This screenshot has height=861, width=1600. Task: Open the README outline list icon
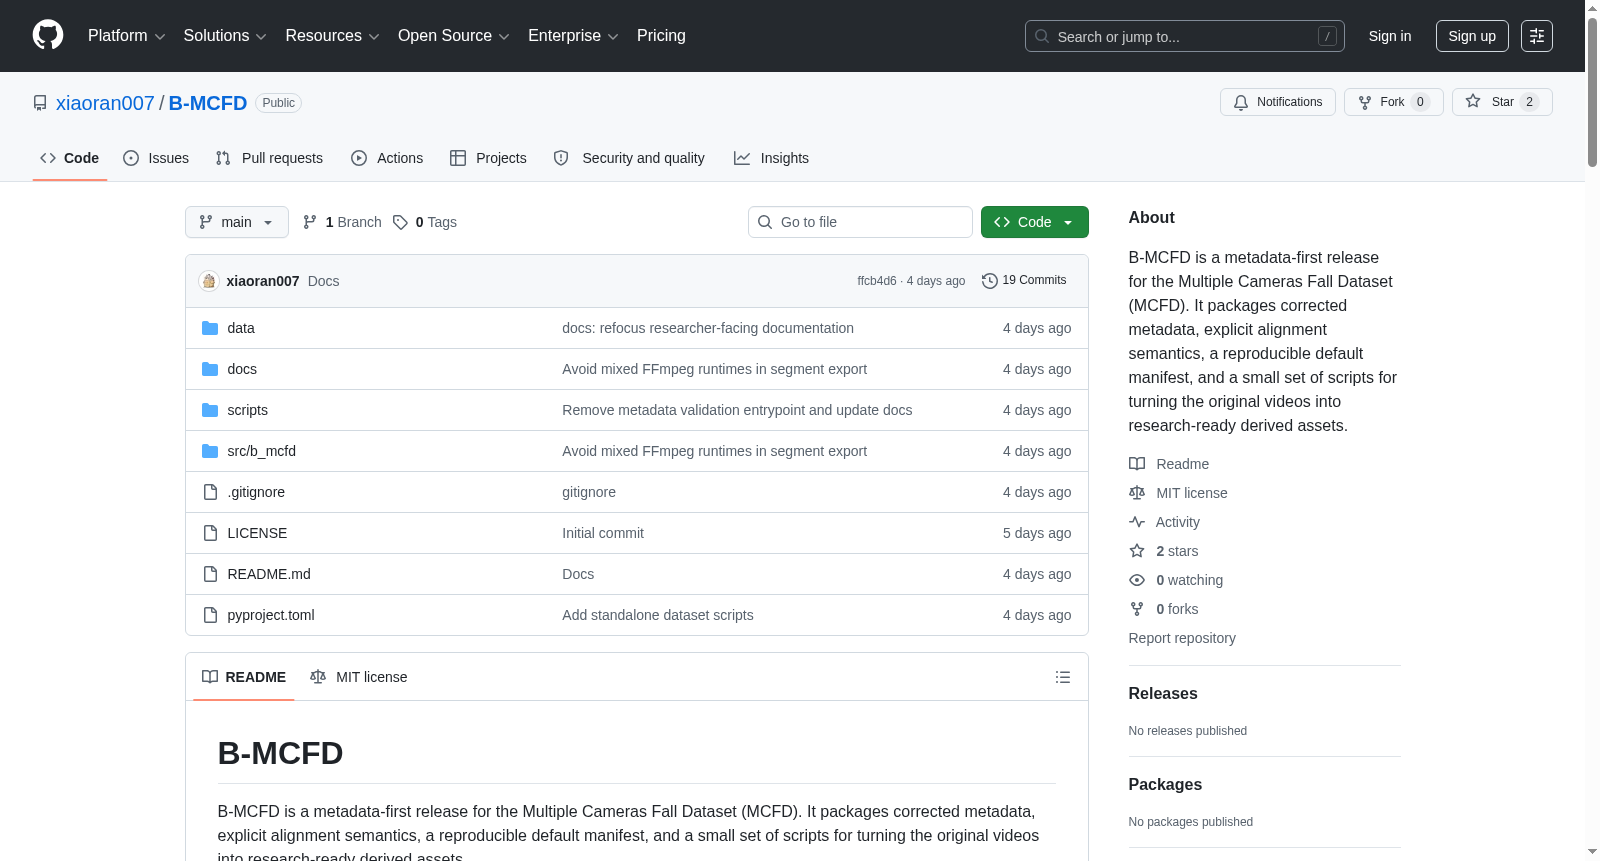tap(1063, 677)
